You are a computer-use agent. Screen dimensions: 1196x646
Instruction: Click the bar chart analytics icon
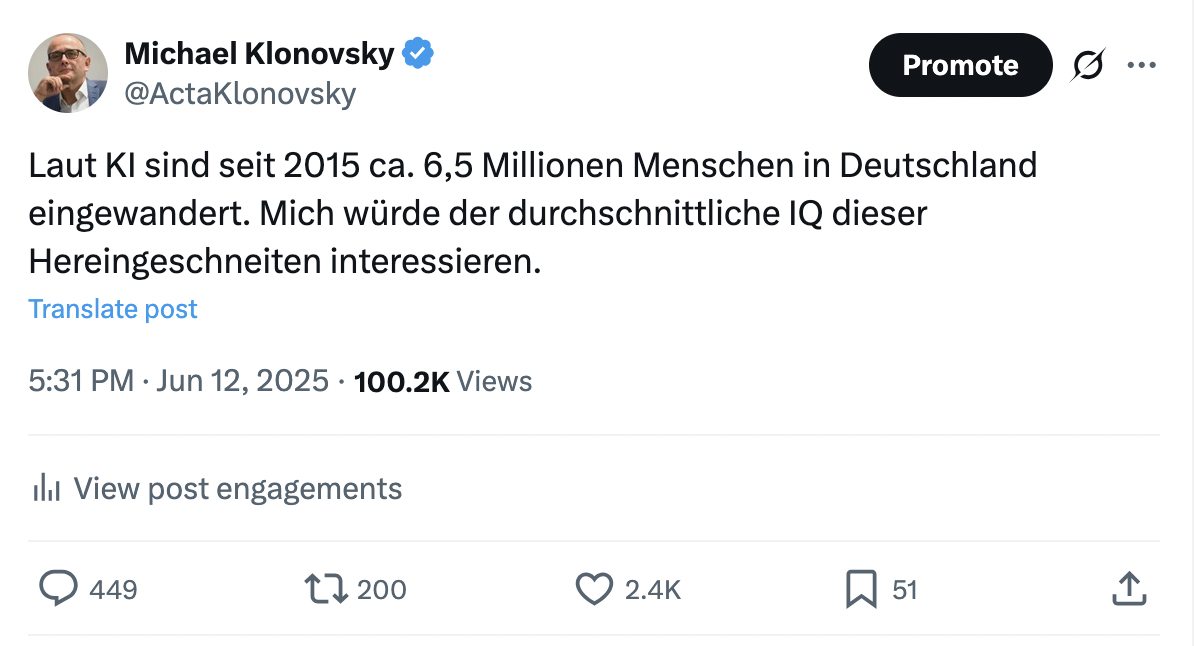pos(47,489)
